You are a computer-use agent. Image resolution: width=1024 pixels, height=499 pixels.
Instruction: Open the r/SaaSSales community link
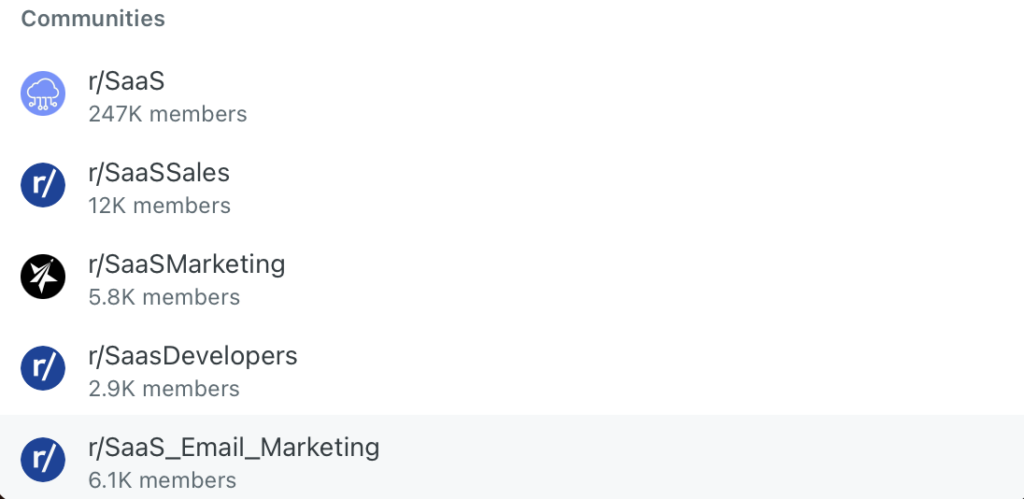coord(159,173)
